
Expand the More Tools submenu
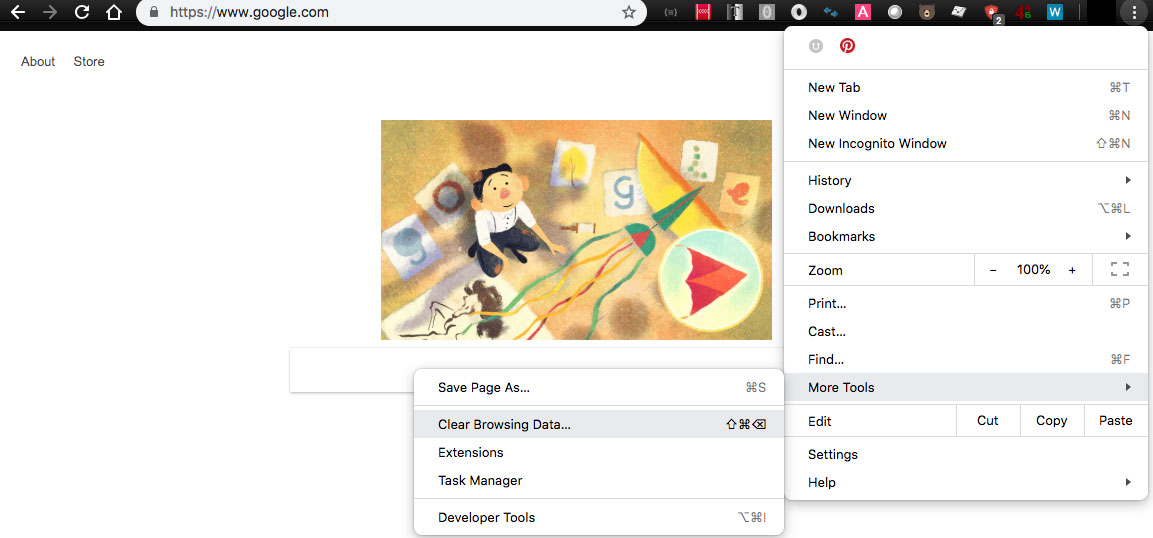point(966,387)
